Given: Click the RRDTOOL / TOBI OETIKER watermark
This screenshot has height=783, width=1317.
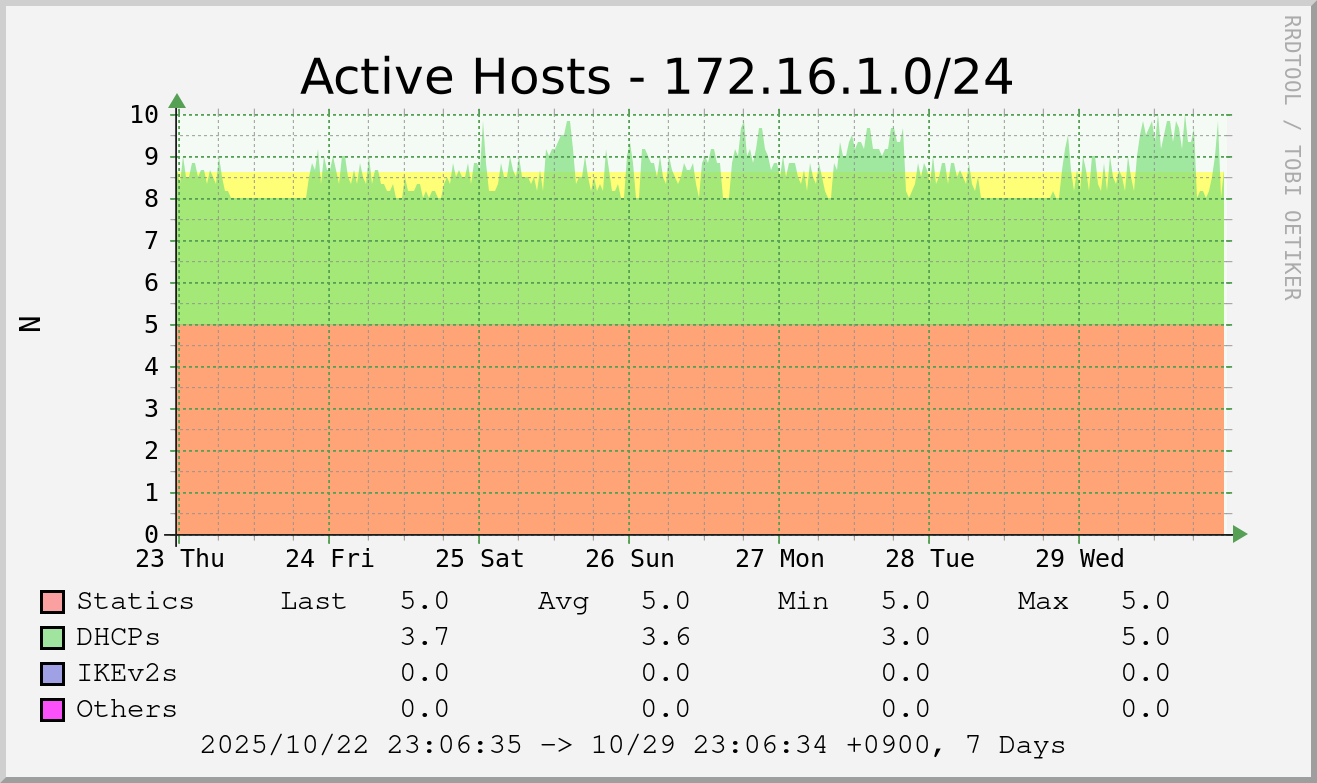Looking at the screenshot, I should click(1291, 157).
